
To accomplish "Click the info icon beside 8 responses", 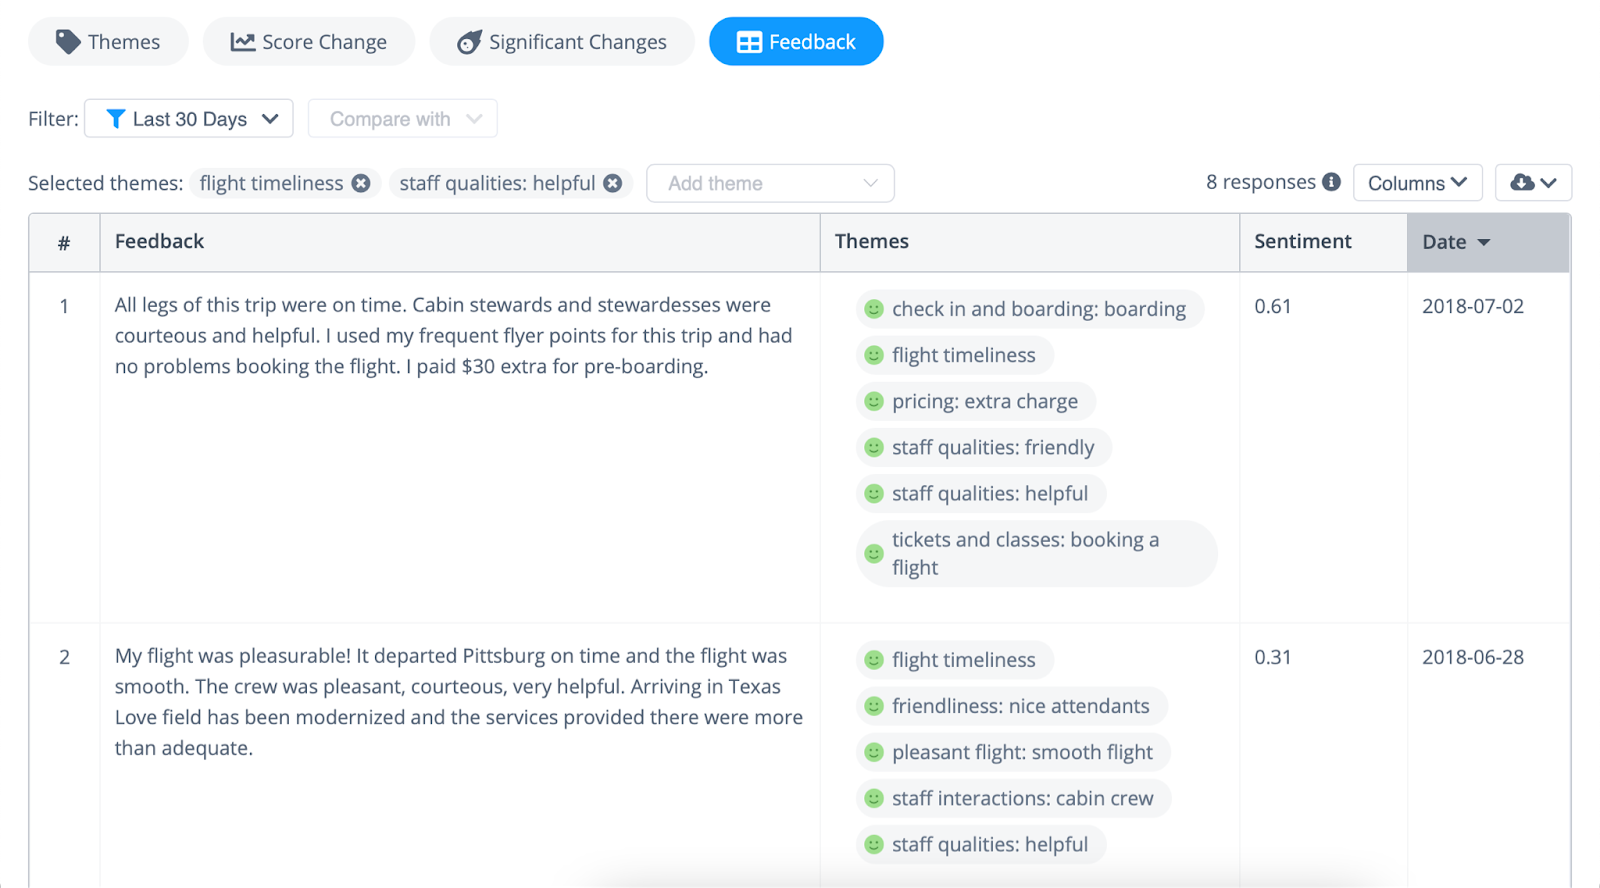I will tap(1331, 182).
